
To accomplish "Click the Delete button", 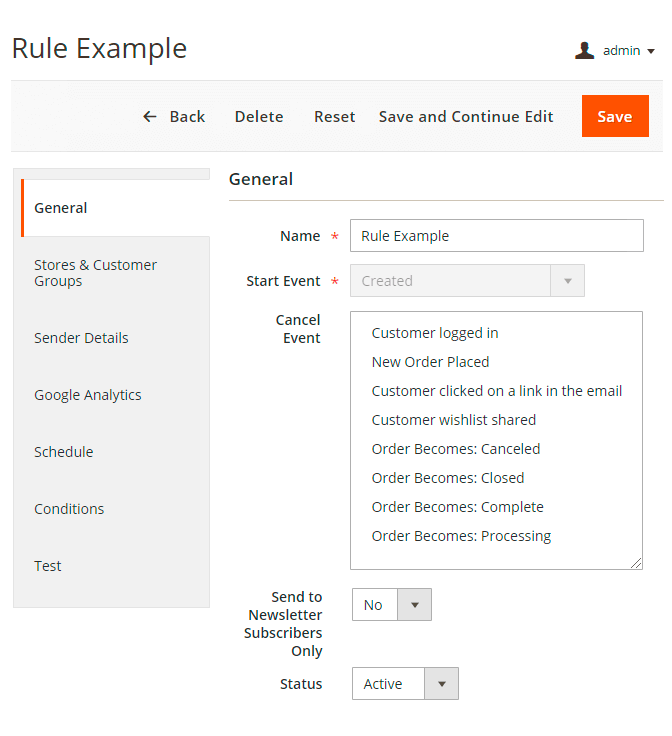I will [x=259, y=117].
